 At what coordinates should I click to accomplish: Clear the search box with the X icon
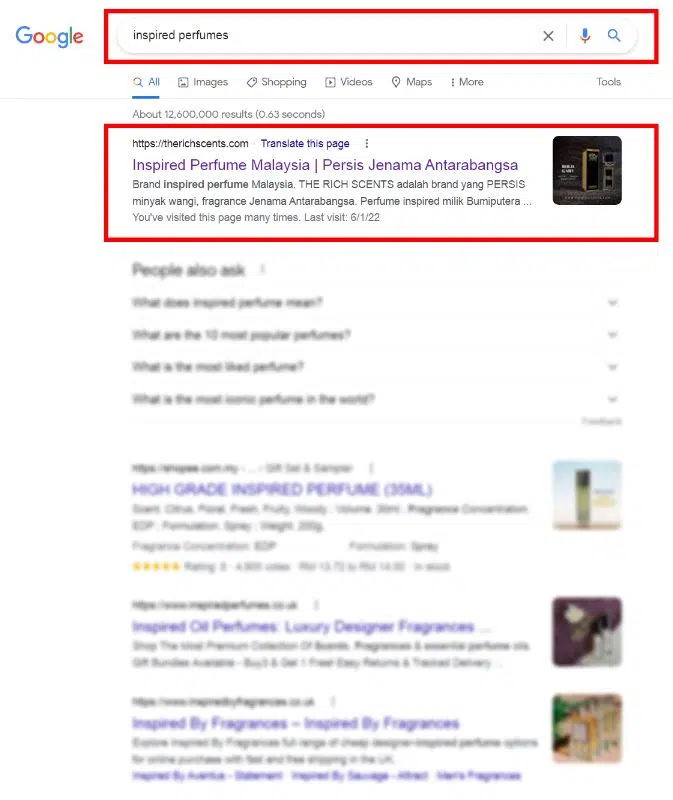(548, 36)
